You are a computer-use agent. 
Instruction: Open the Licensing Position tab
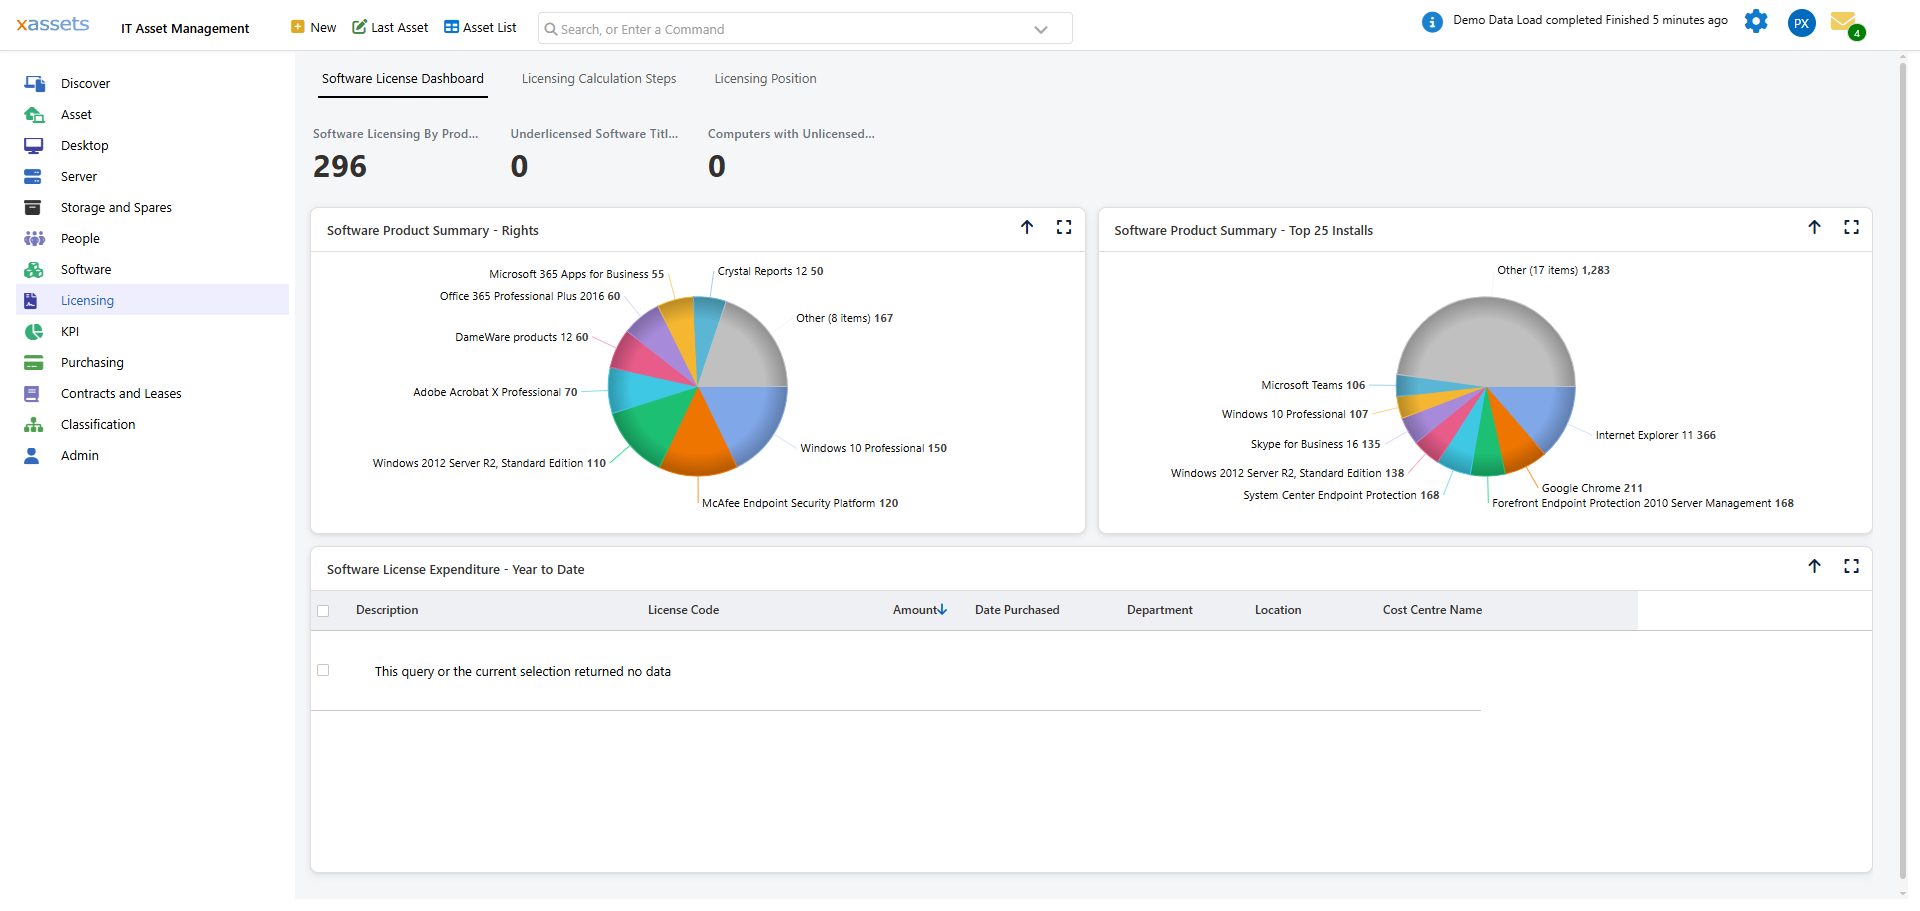tap(765, 78)
